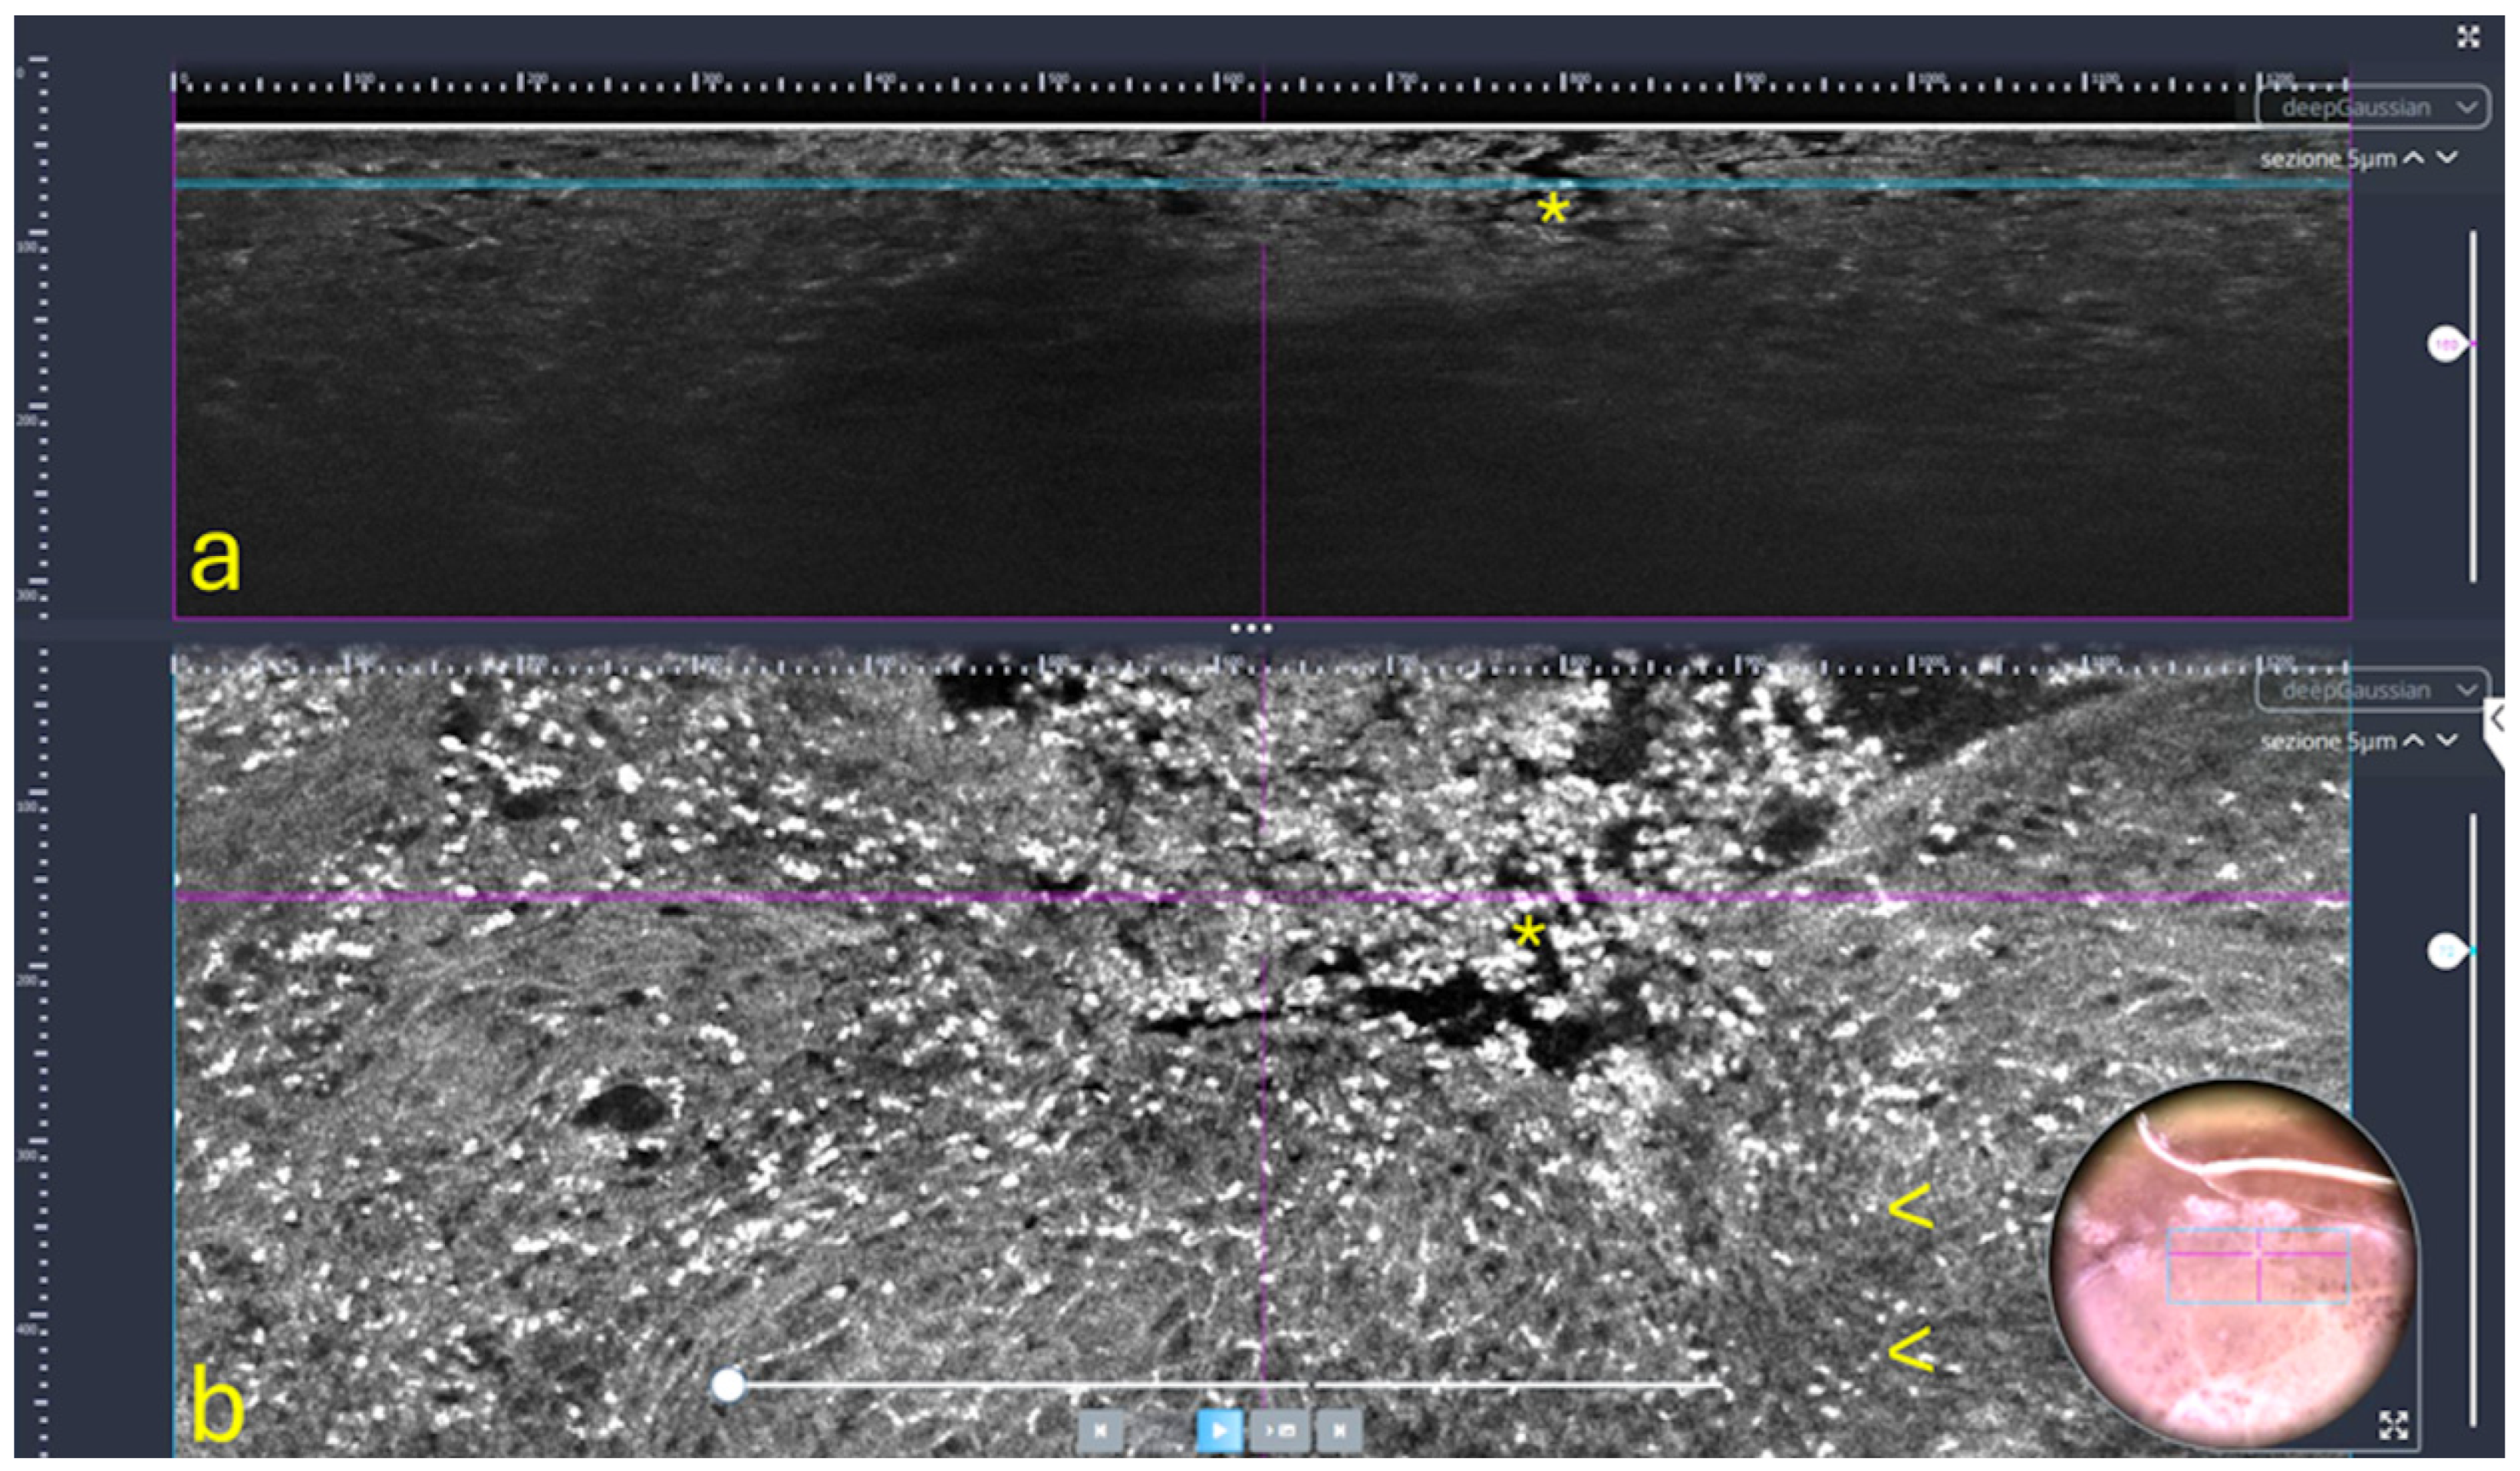Image resolution: width=2520 pixels, height=1471 pixels.
Task: Click lower panel vertical depth slider handle
Action: [x=2446, y=951]
